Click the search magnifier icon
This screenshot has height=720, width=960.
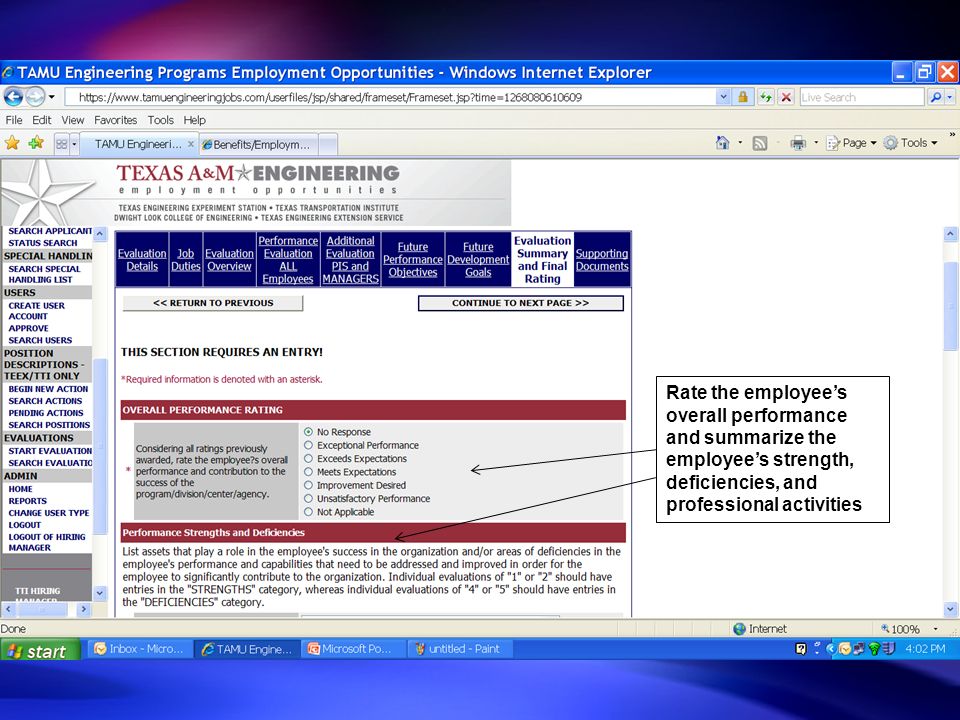(936, 97)
